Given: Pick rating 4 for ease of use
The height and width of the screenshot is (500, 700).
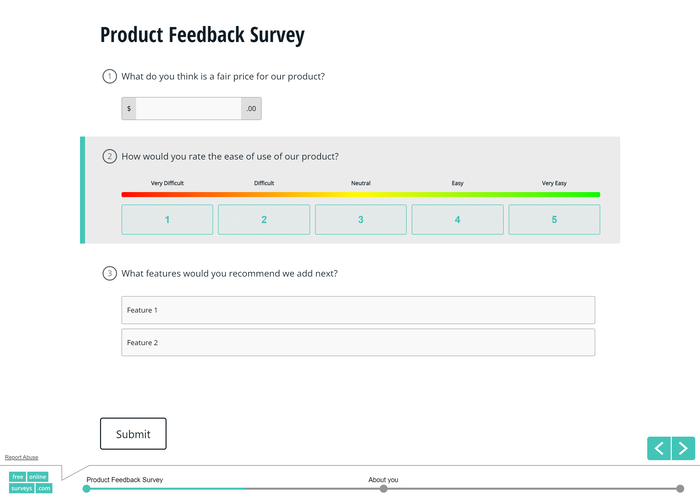Looking at the screenshot, I should coord(457,219).
